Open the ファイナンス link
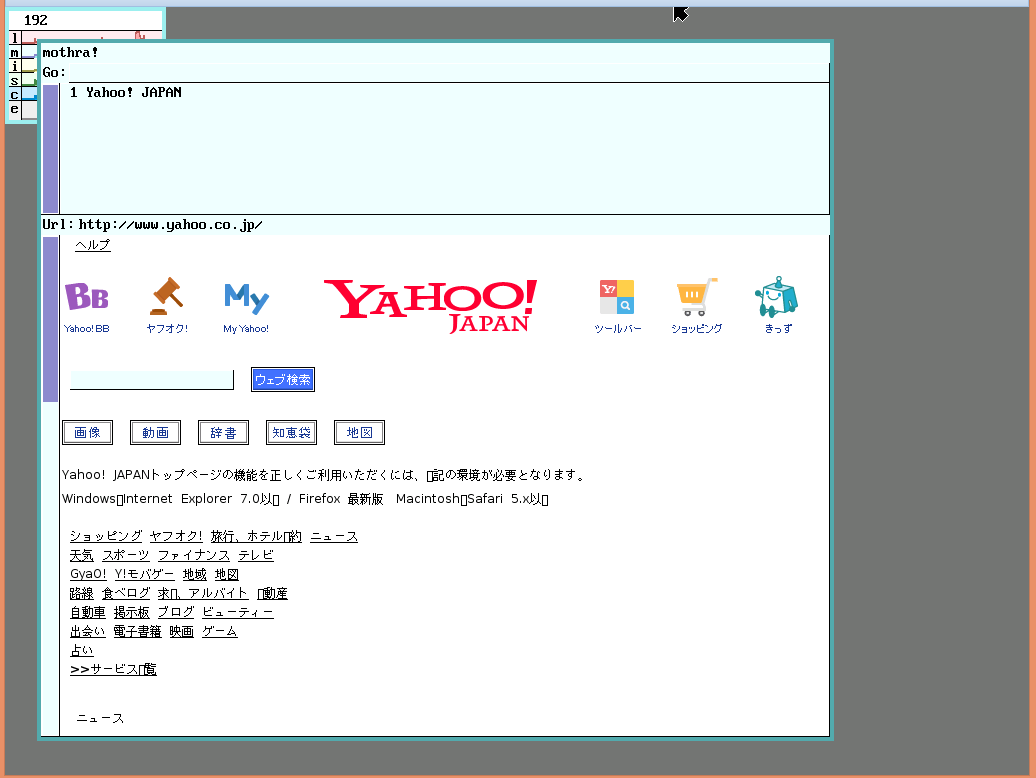The image size is (1036, 778). coord(194,555)
